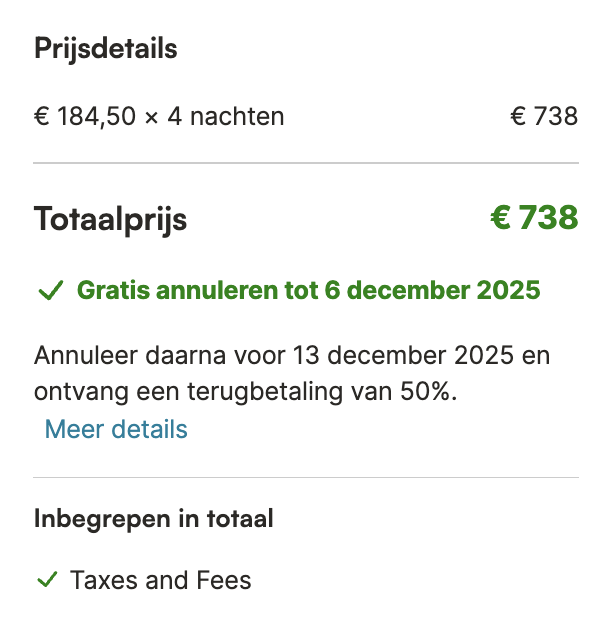Click the word Annuleer starting the refund paragraph
Viewport: 616px width, 624px height.
tap(82, 356)
